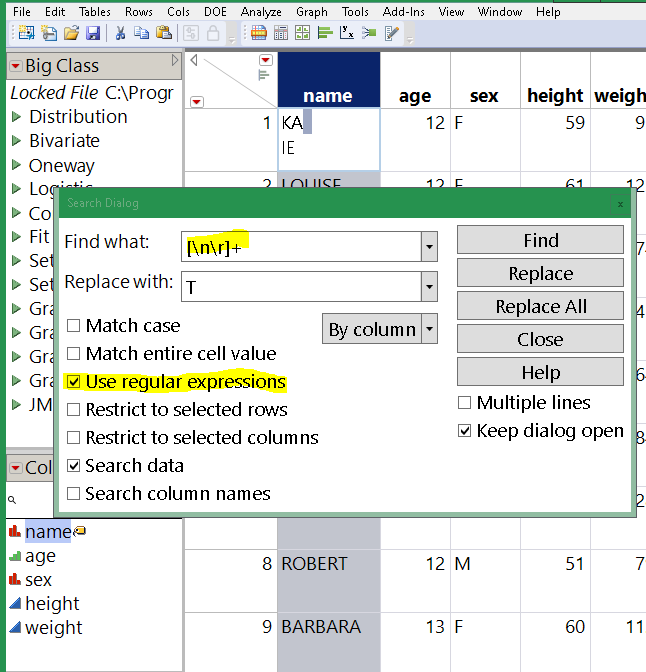
Task: Enable Search column names
Action: tap(73, 494)
